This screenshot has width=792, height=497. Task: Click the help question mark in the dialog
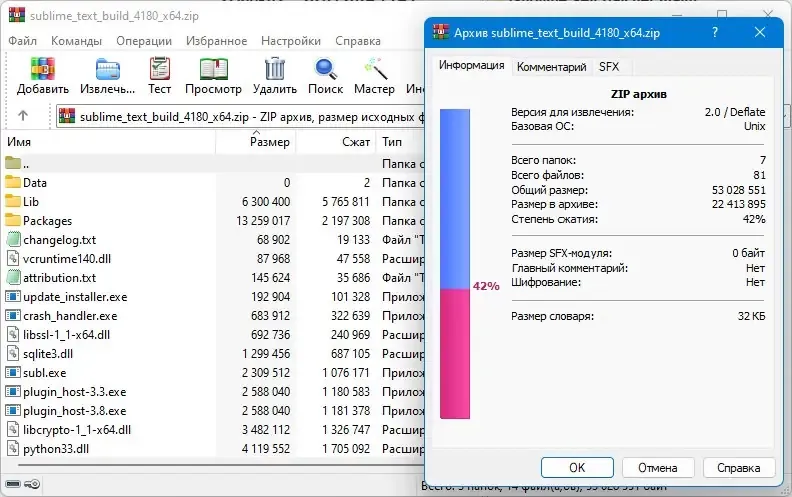point(715,32)
